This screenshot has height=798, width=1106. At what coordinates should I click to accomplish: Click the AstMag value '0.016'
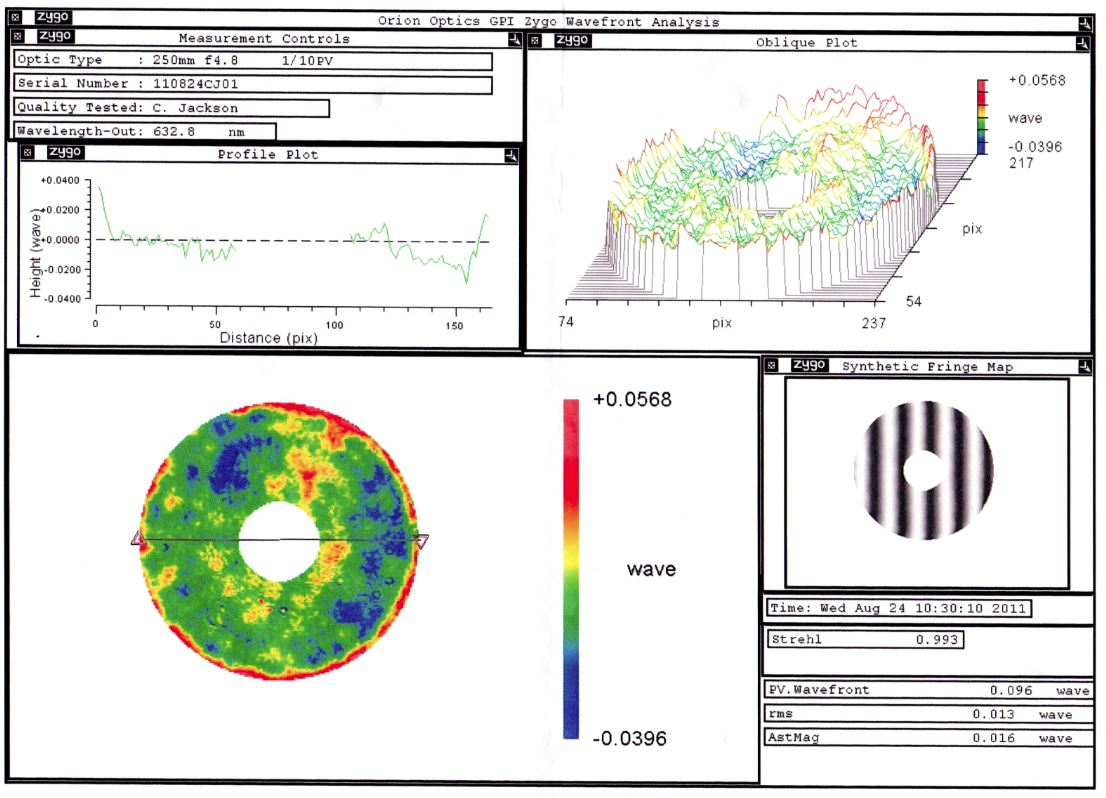point(993,737)
